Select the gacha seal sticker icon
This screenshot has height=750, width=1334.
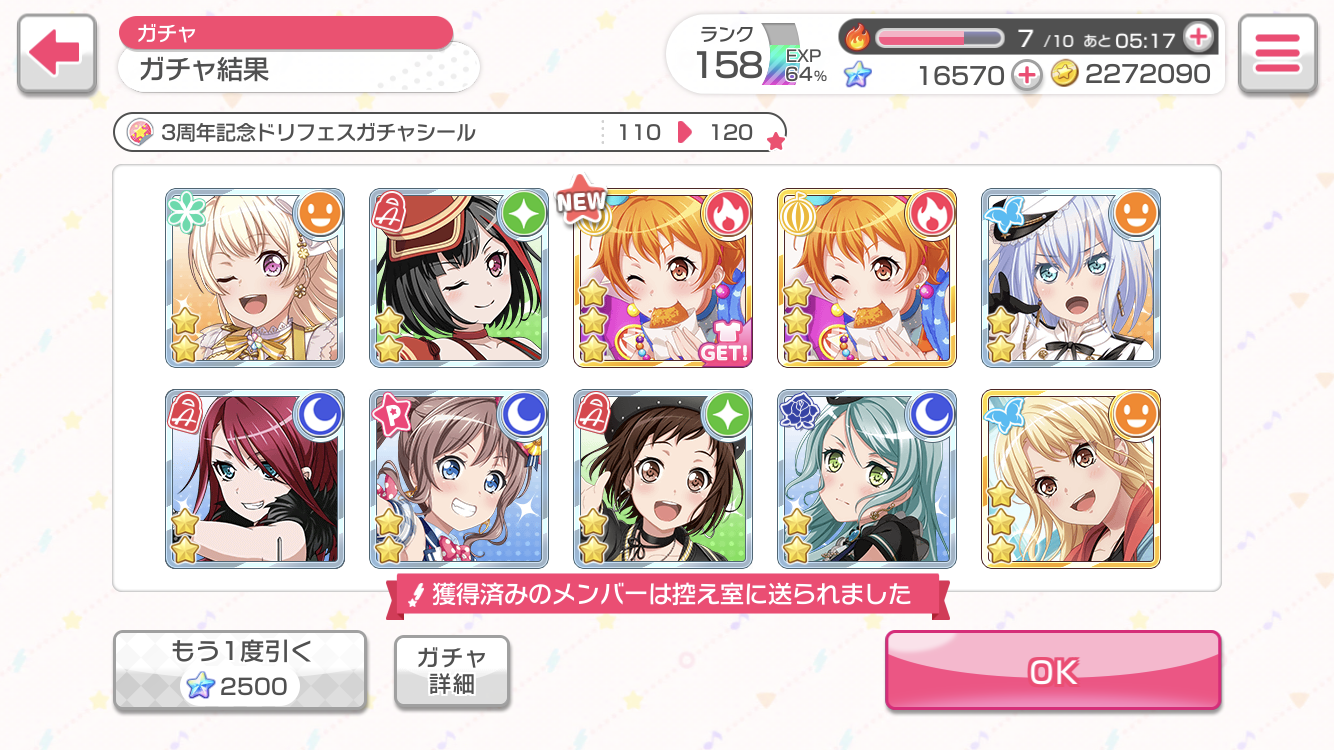pos(140,132)
